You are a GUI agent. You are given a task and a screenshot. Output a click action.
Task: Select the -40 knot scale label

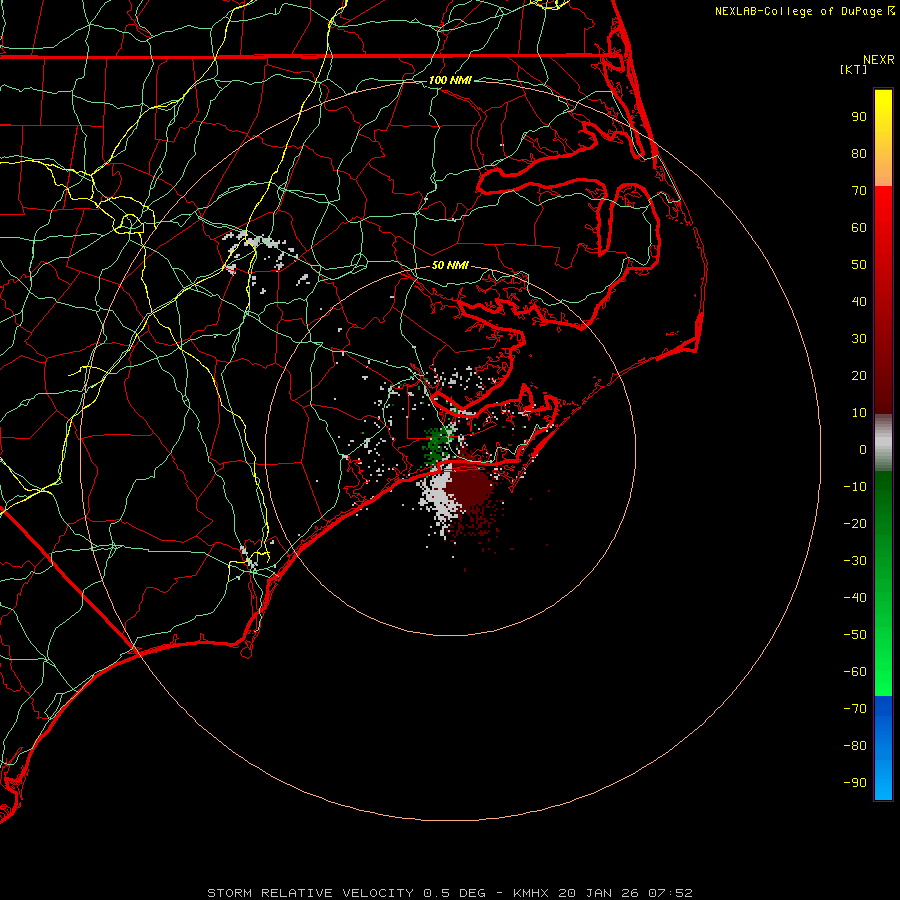855,598
